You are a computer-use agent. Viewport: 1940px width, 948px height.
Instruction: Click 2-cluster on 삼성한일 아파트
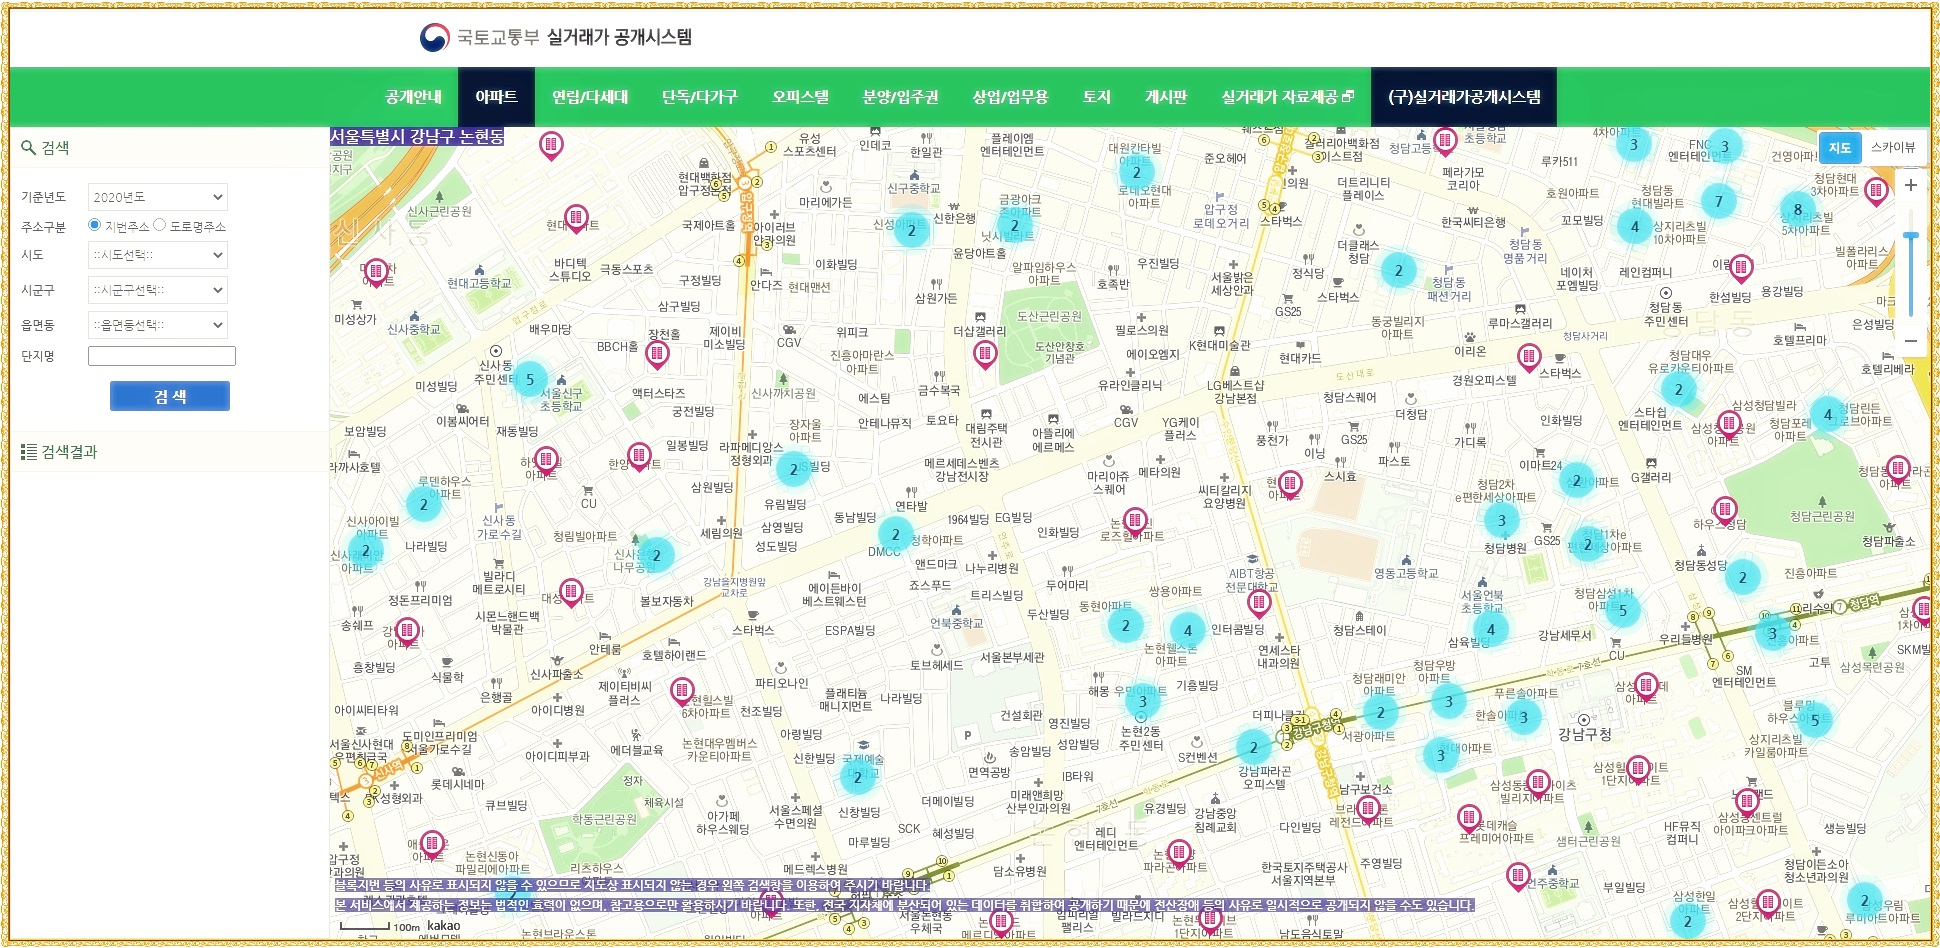click(x=1688, y=921)
